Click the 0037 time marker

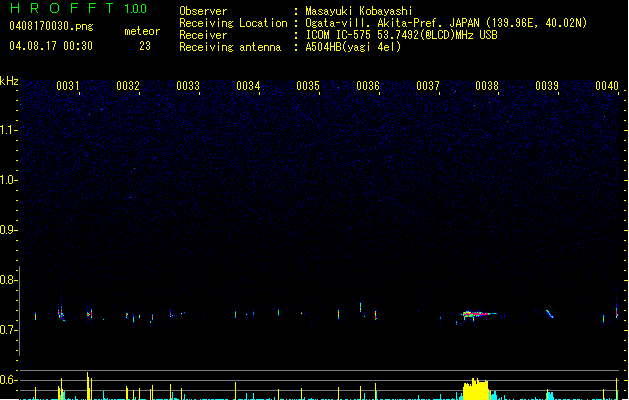(428, 86)
